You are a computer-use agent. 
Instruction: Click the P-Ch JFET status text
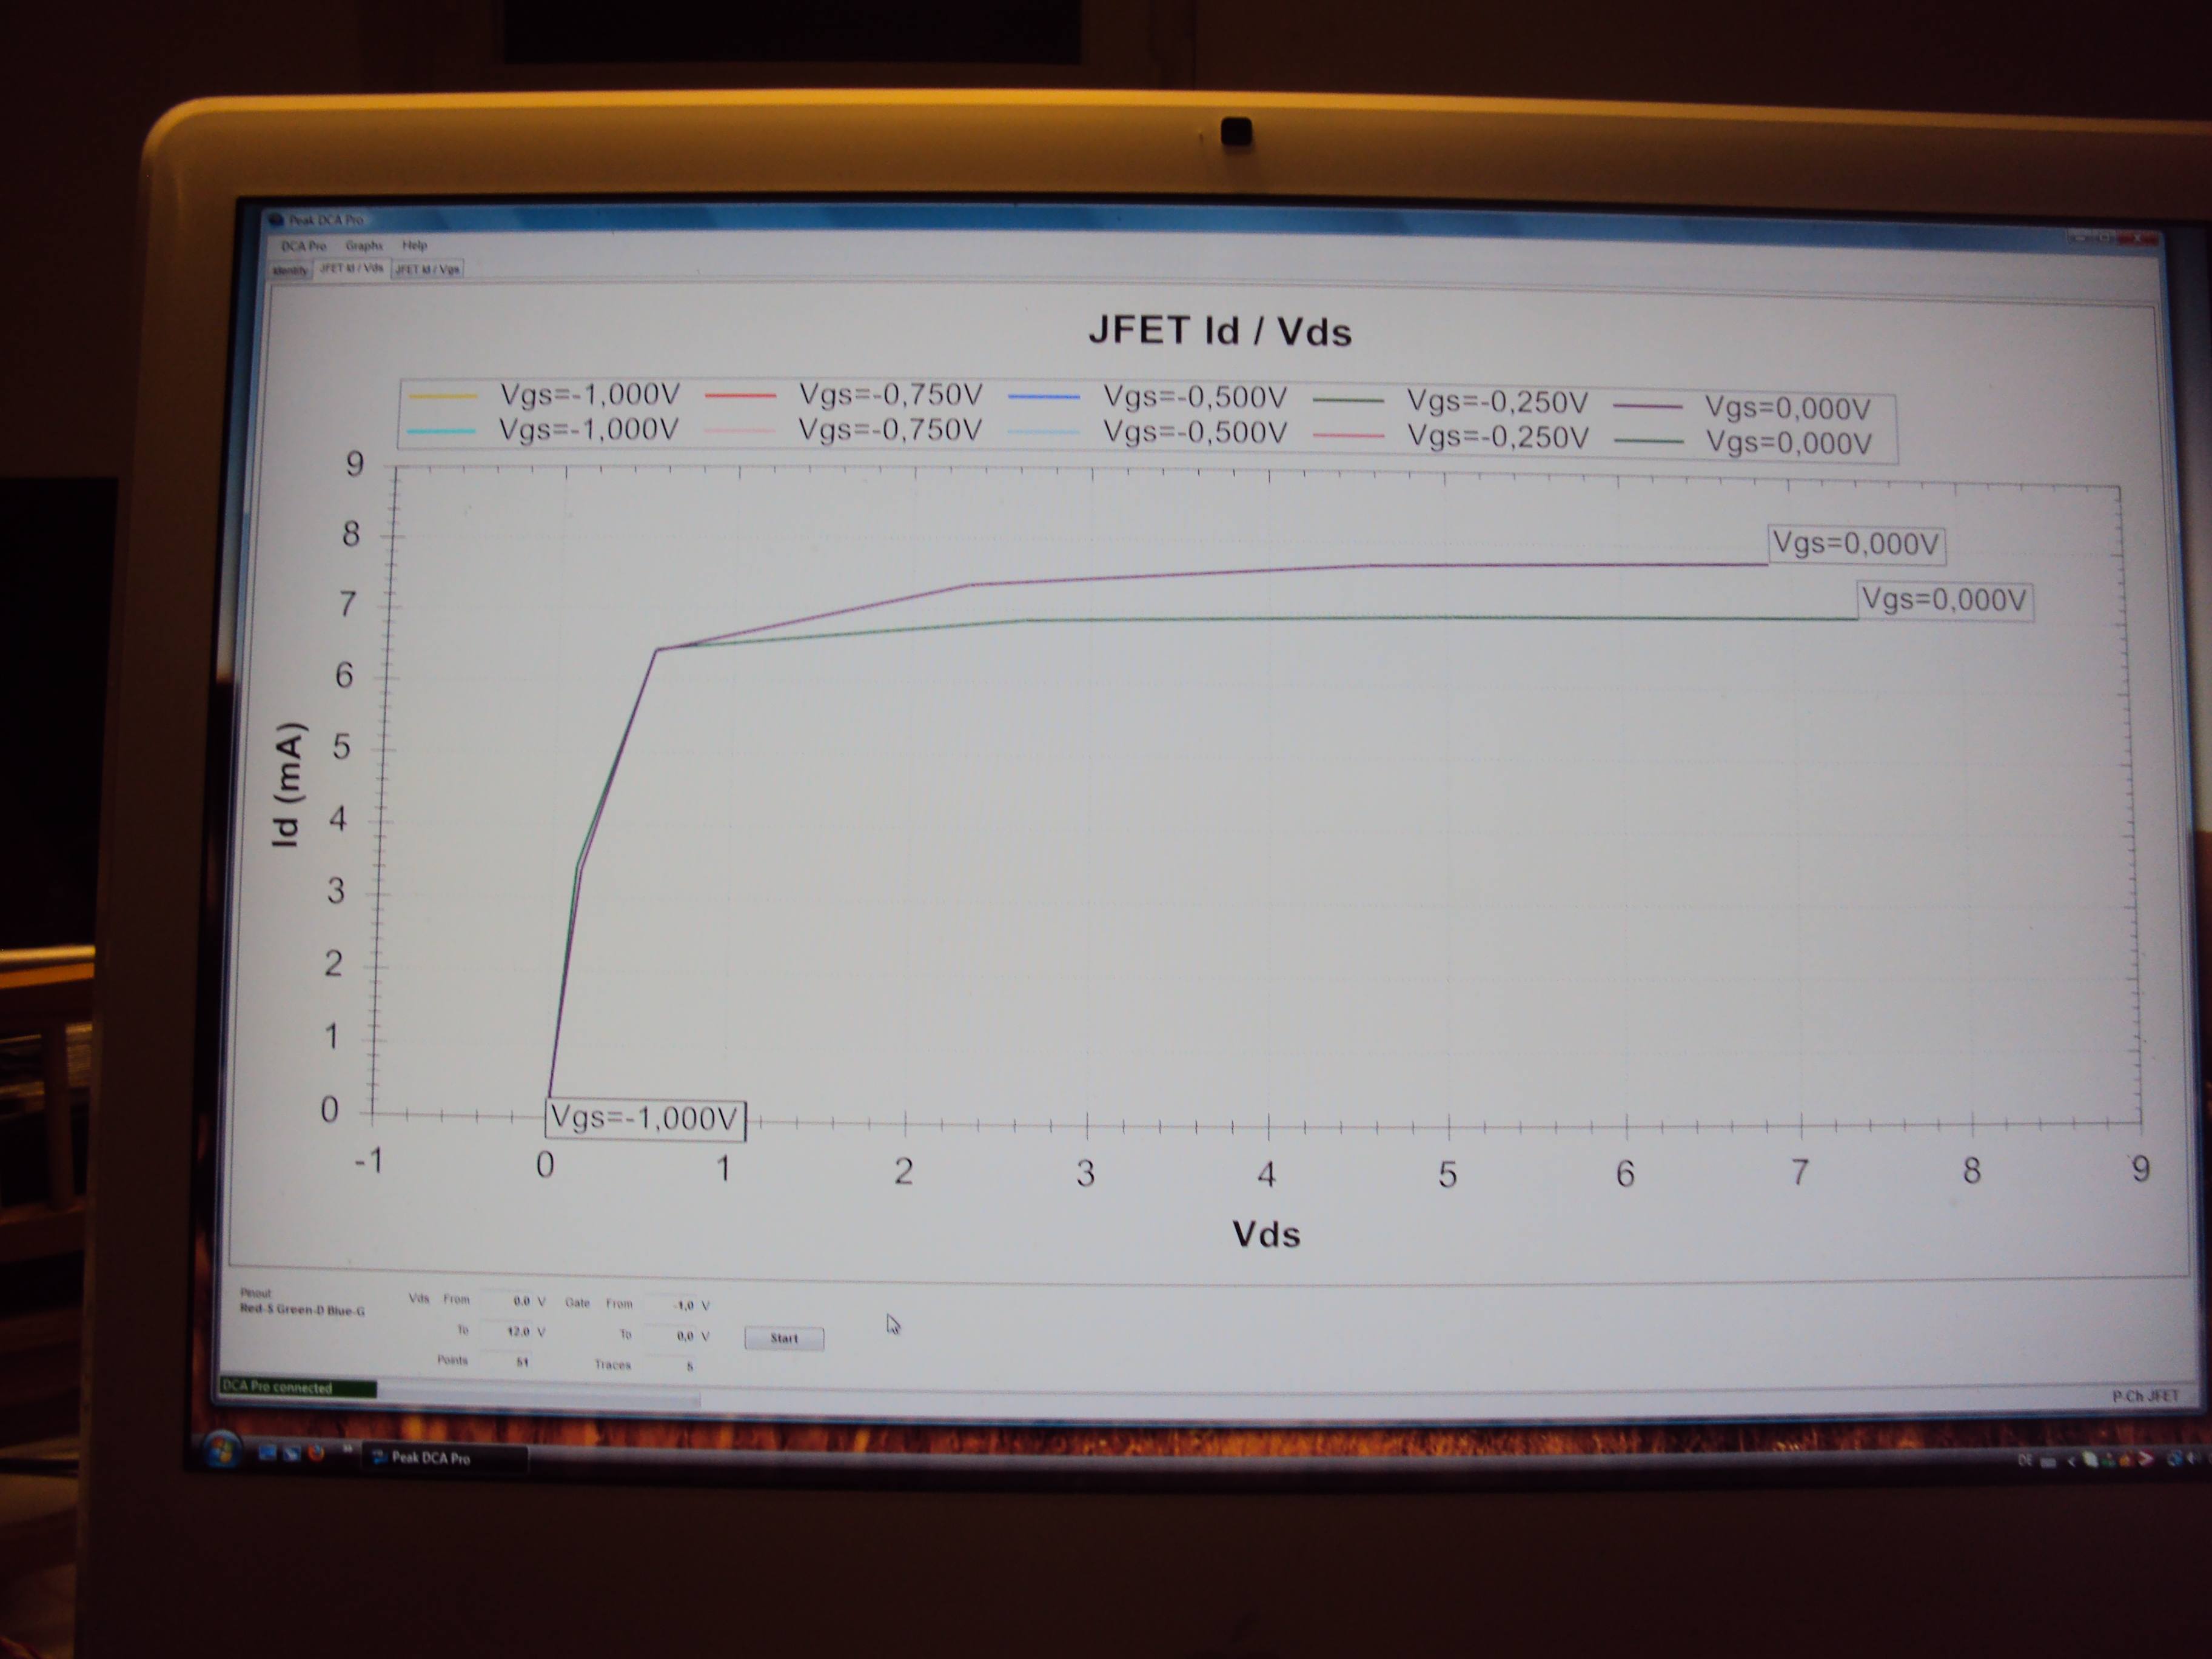[2145, 1396]
